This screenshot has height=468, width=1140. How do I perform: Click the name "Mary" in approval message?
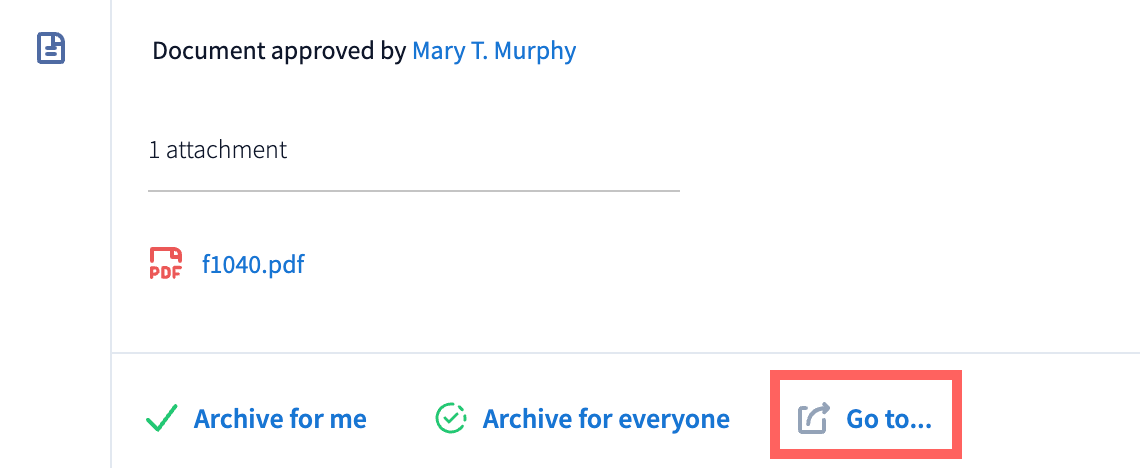pyautogui.click(x=438, y=50)
